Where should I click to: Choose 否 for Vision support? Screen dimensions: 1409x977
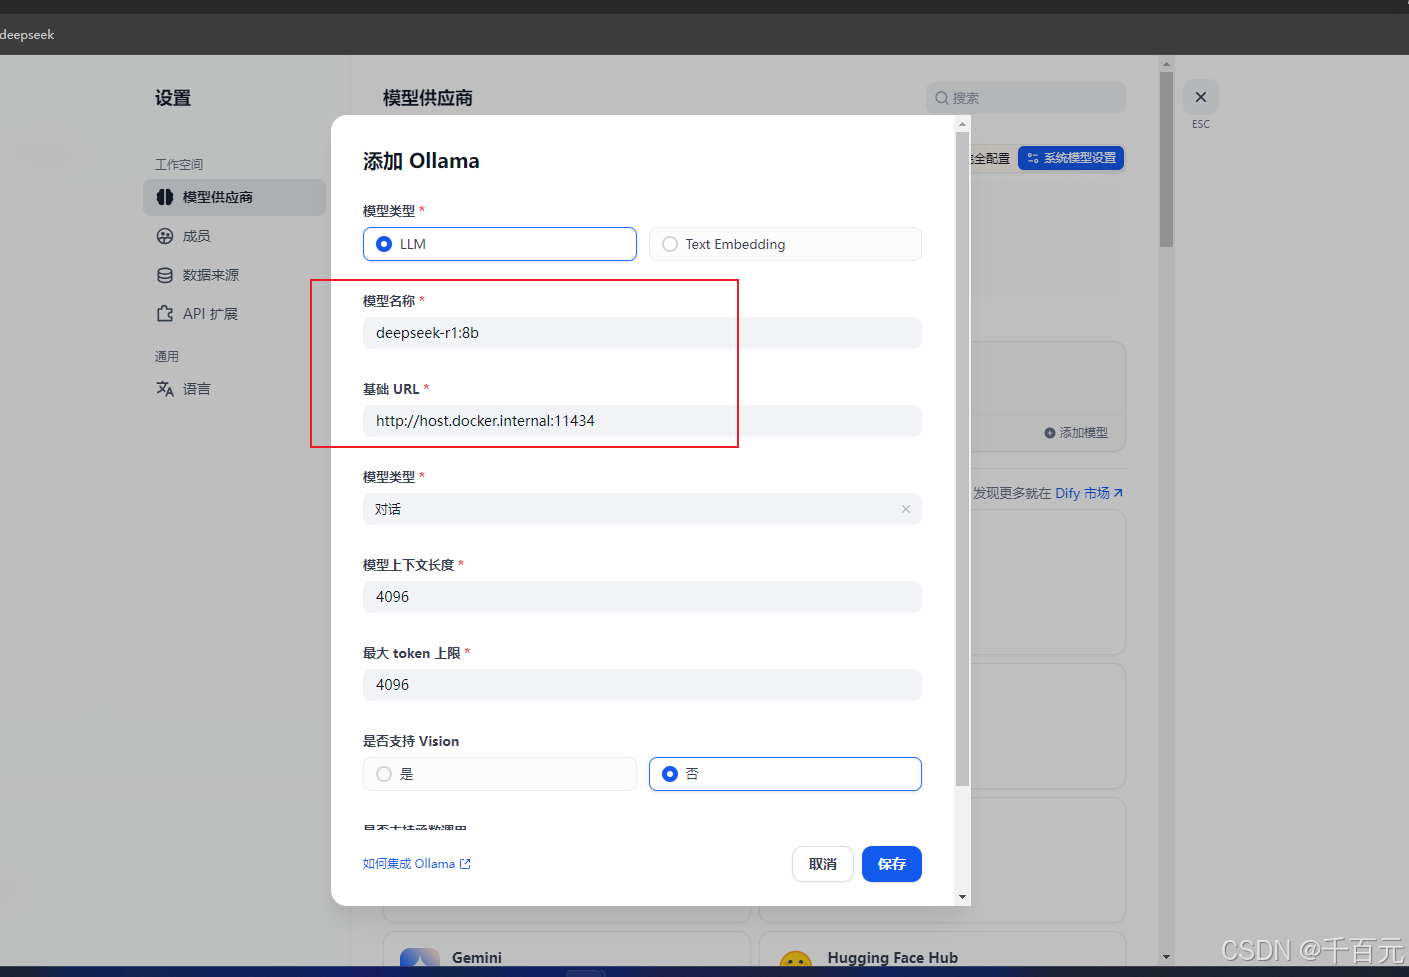click(785, 774)
